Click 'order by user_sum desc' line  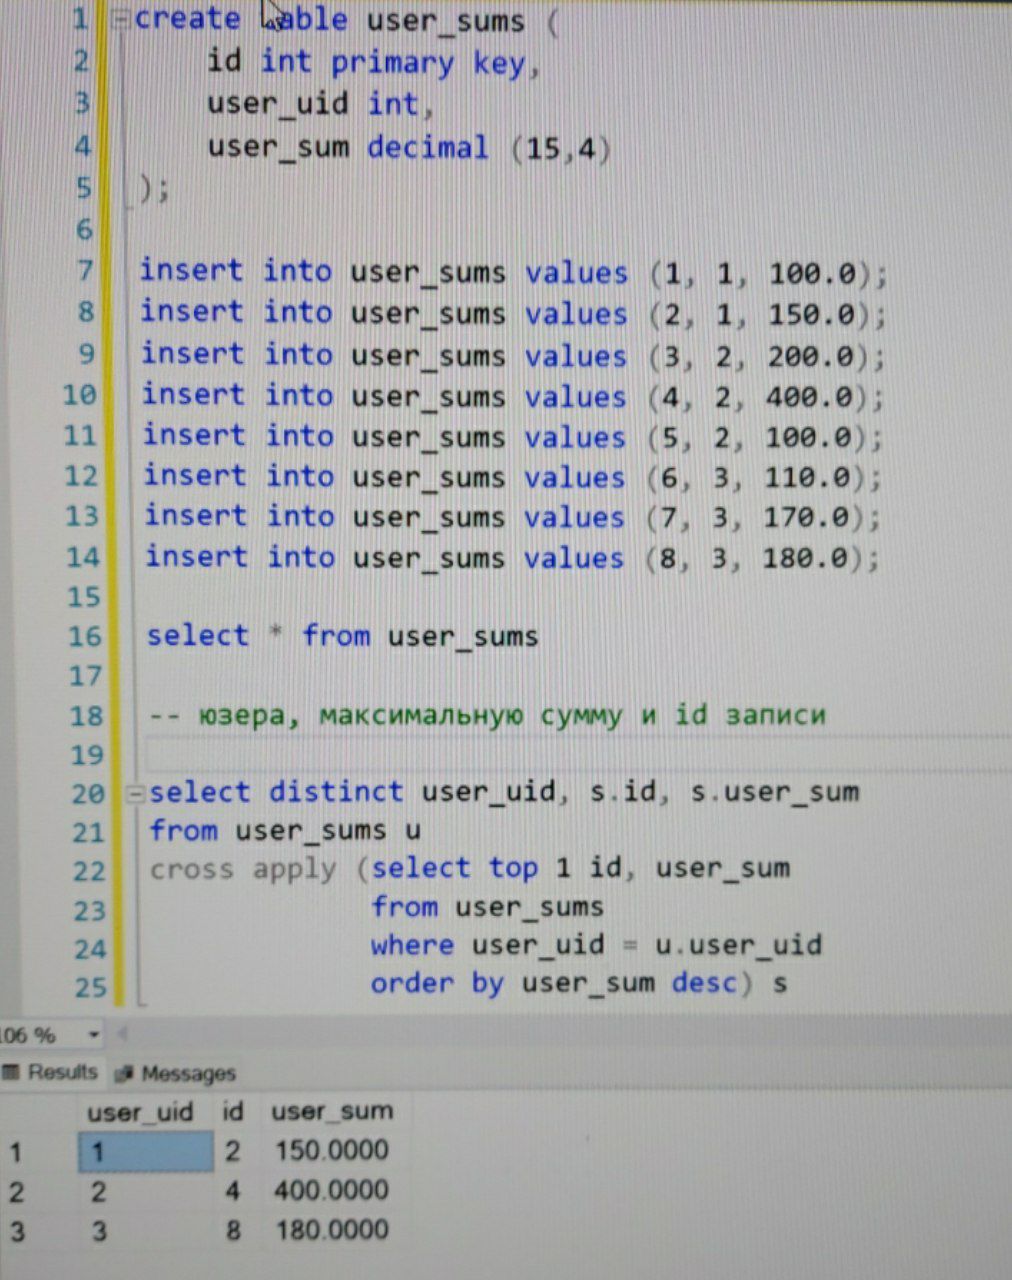[x=561, y=984]
